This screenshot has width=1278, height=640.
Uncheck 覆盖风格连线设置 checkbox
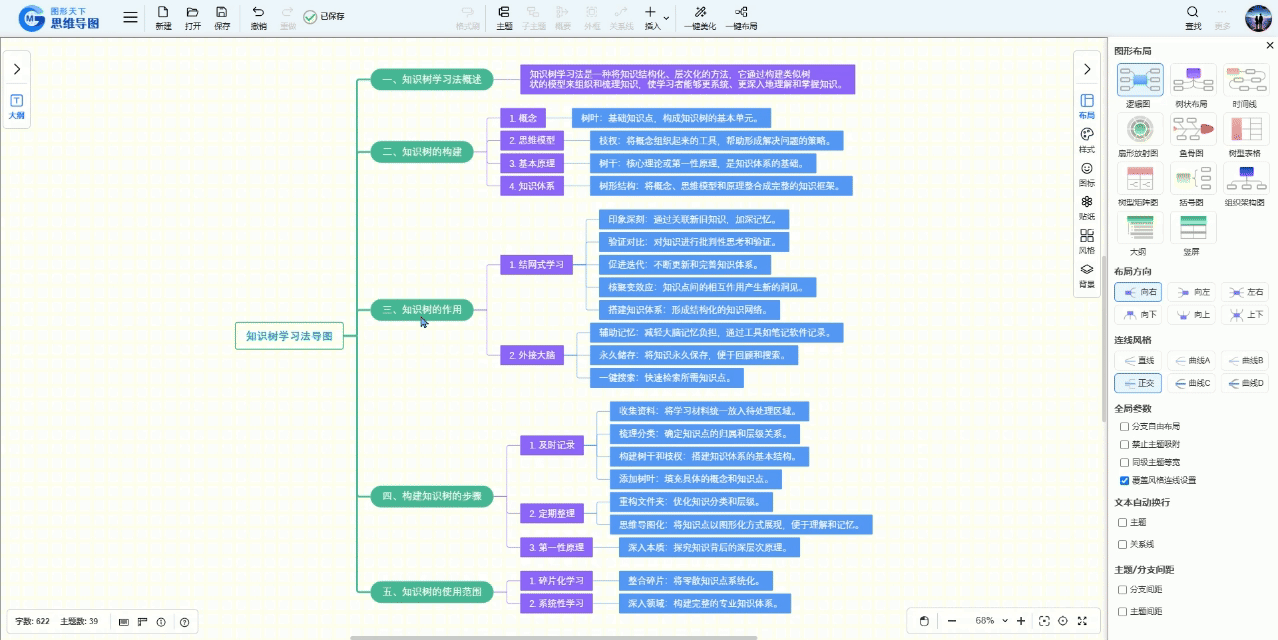tap(1124, 480)
